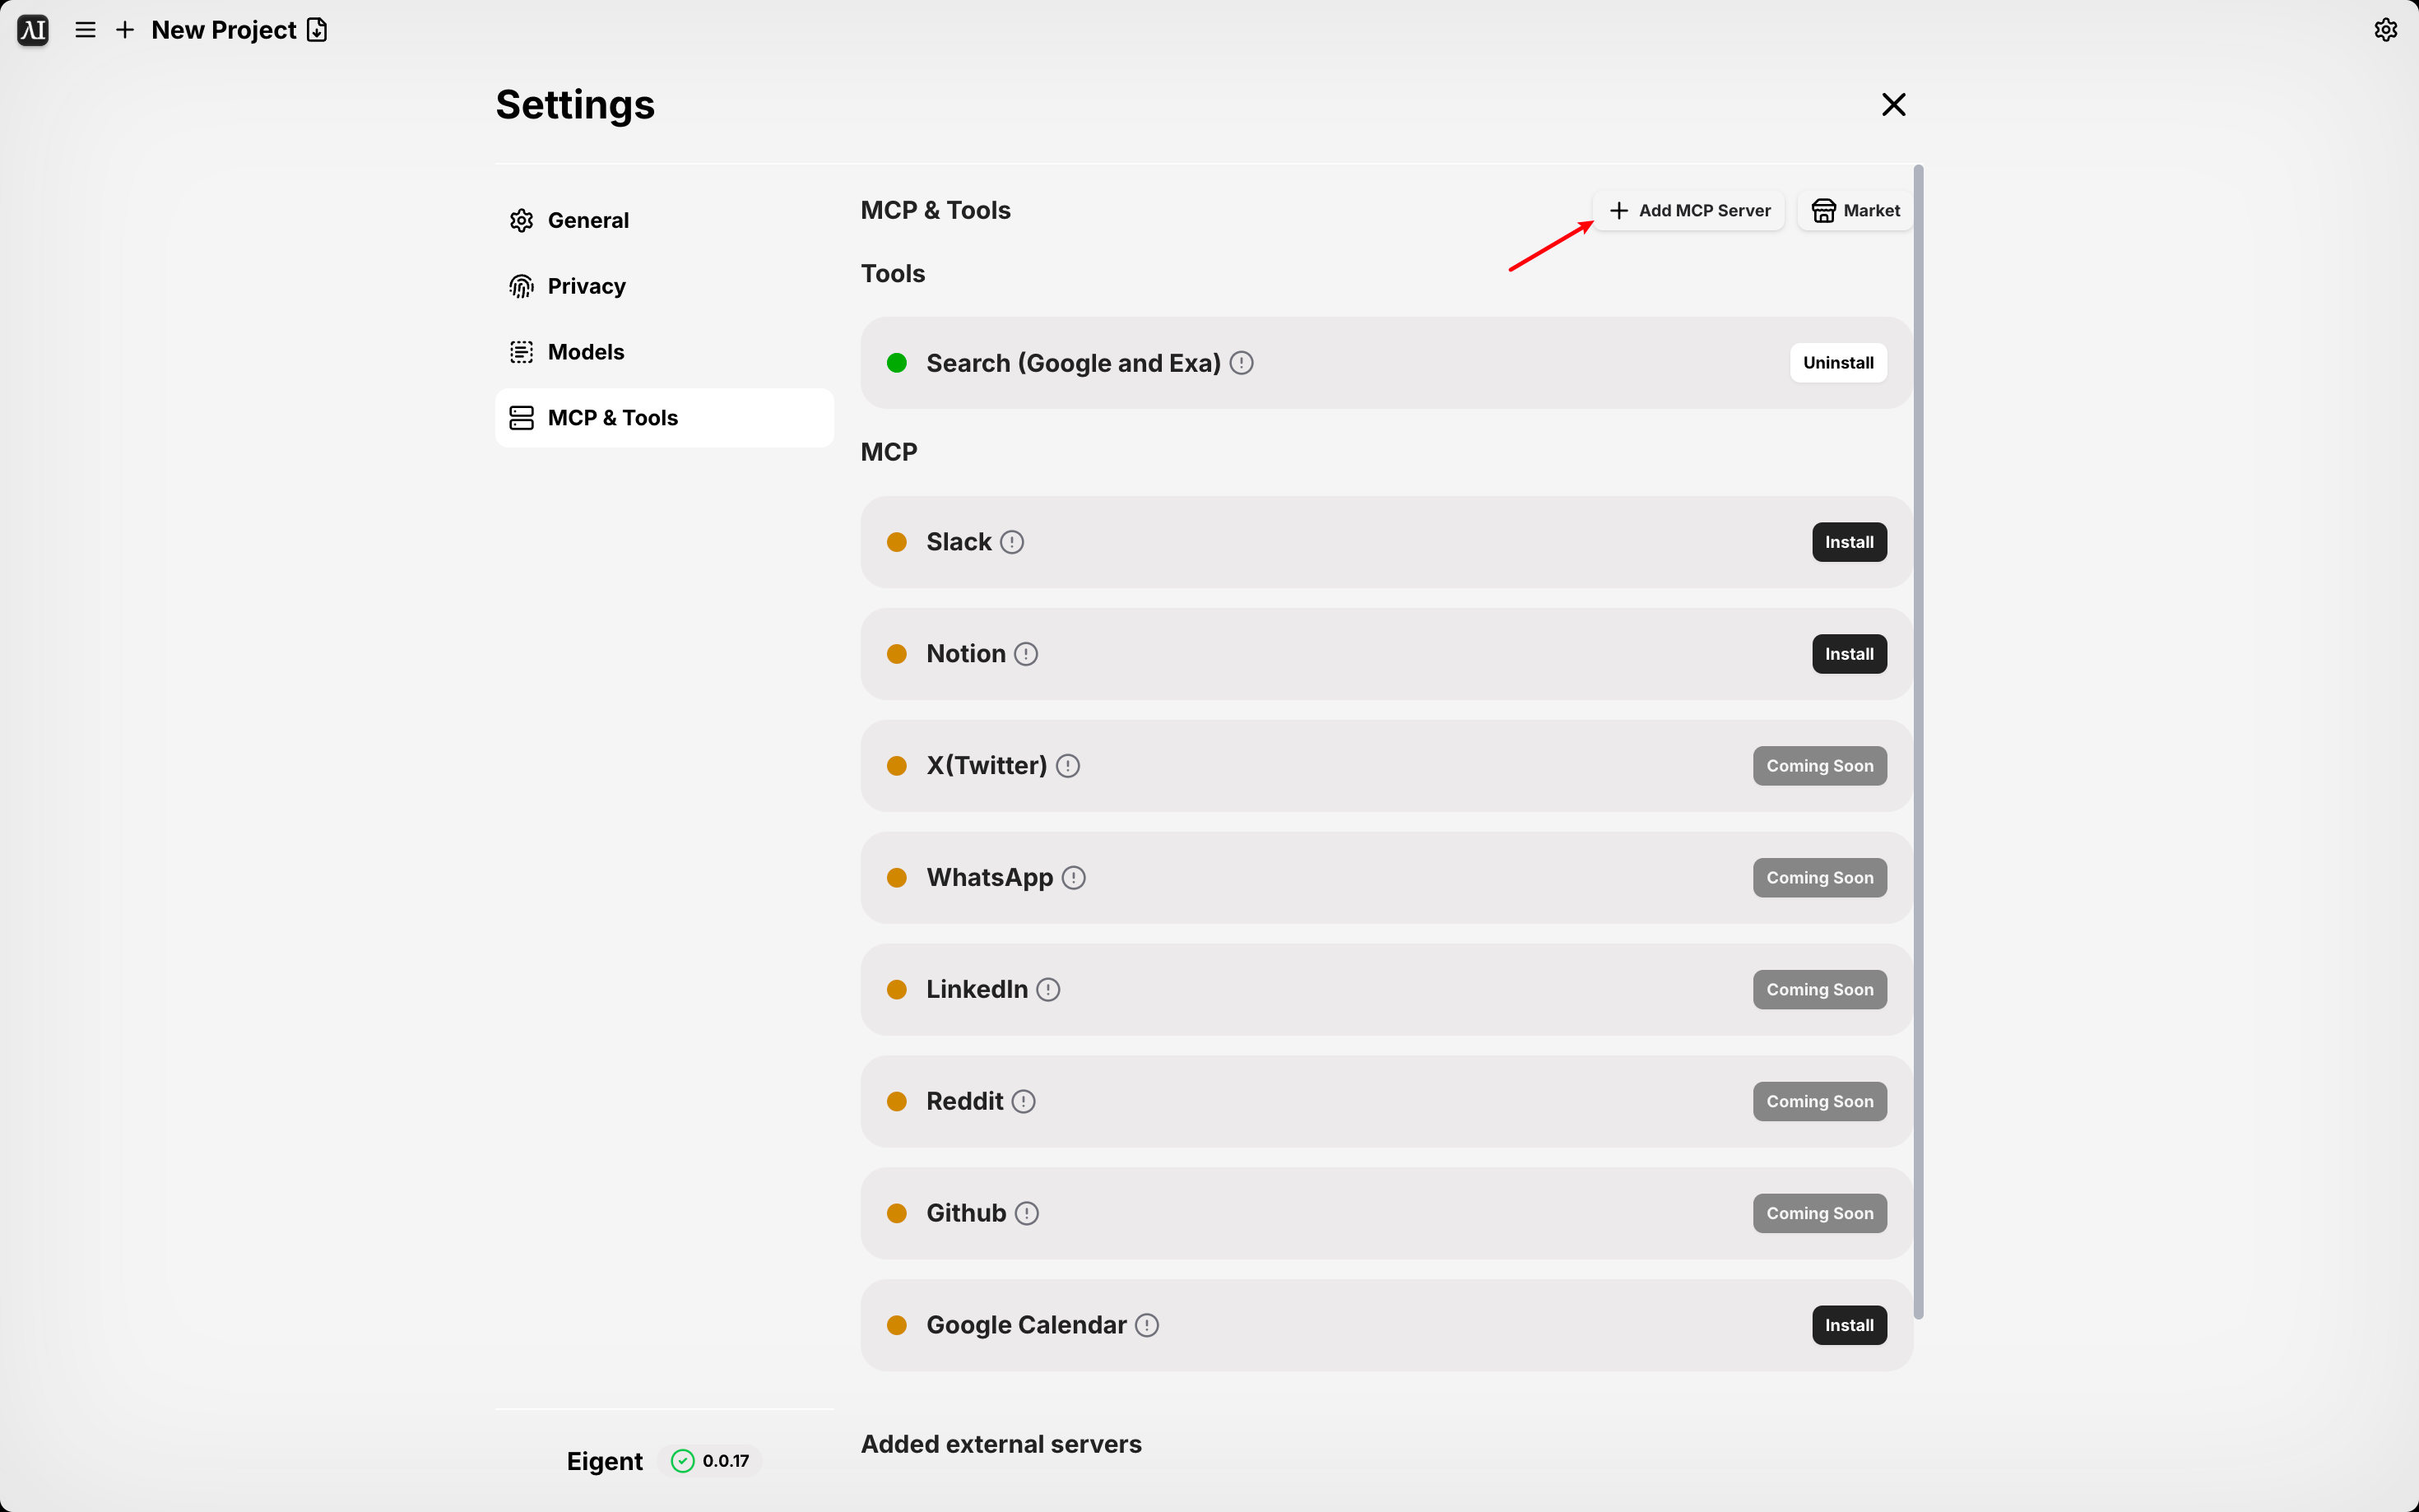
Task: Click the MCP & Tools server icon
Action: tap(521, 418)
